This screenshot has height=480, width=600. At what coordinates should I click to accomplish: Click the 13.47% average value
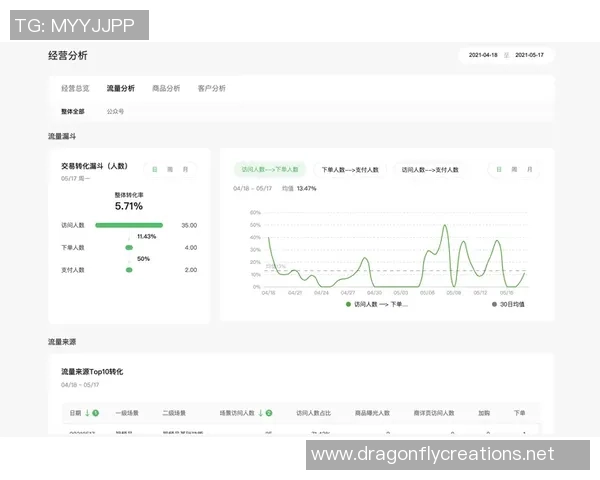307,188
